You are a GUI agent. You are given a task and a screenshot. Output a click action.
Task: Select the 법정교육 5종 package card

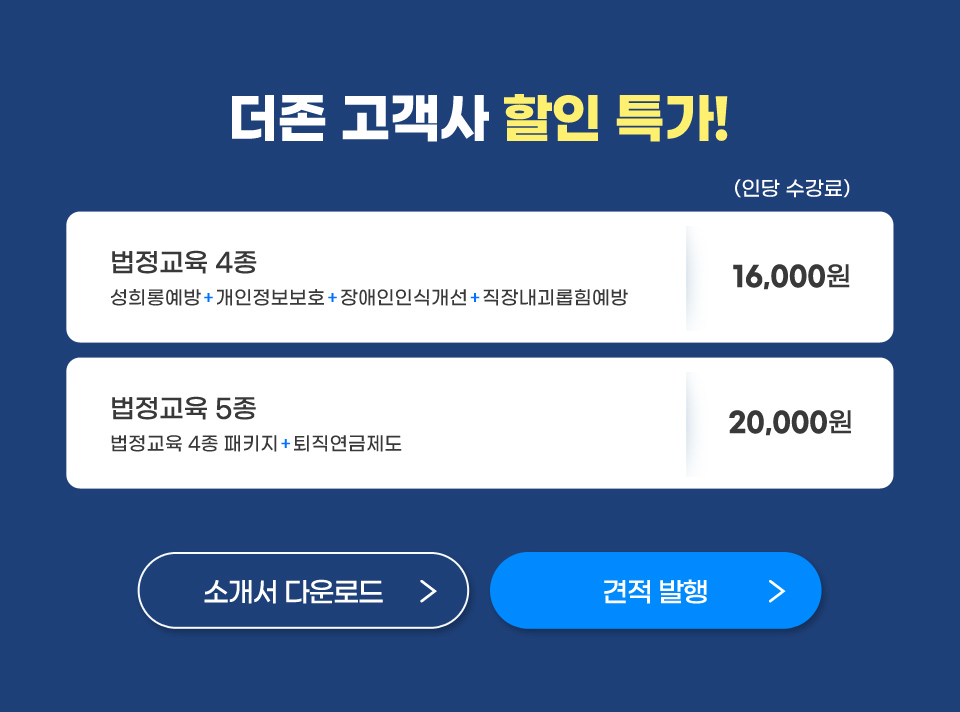click(x=479, y=423)
